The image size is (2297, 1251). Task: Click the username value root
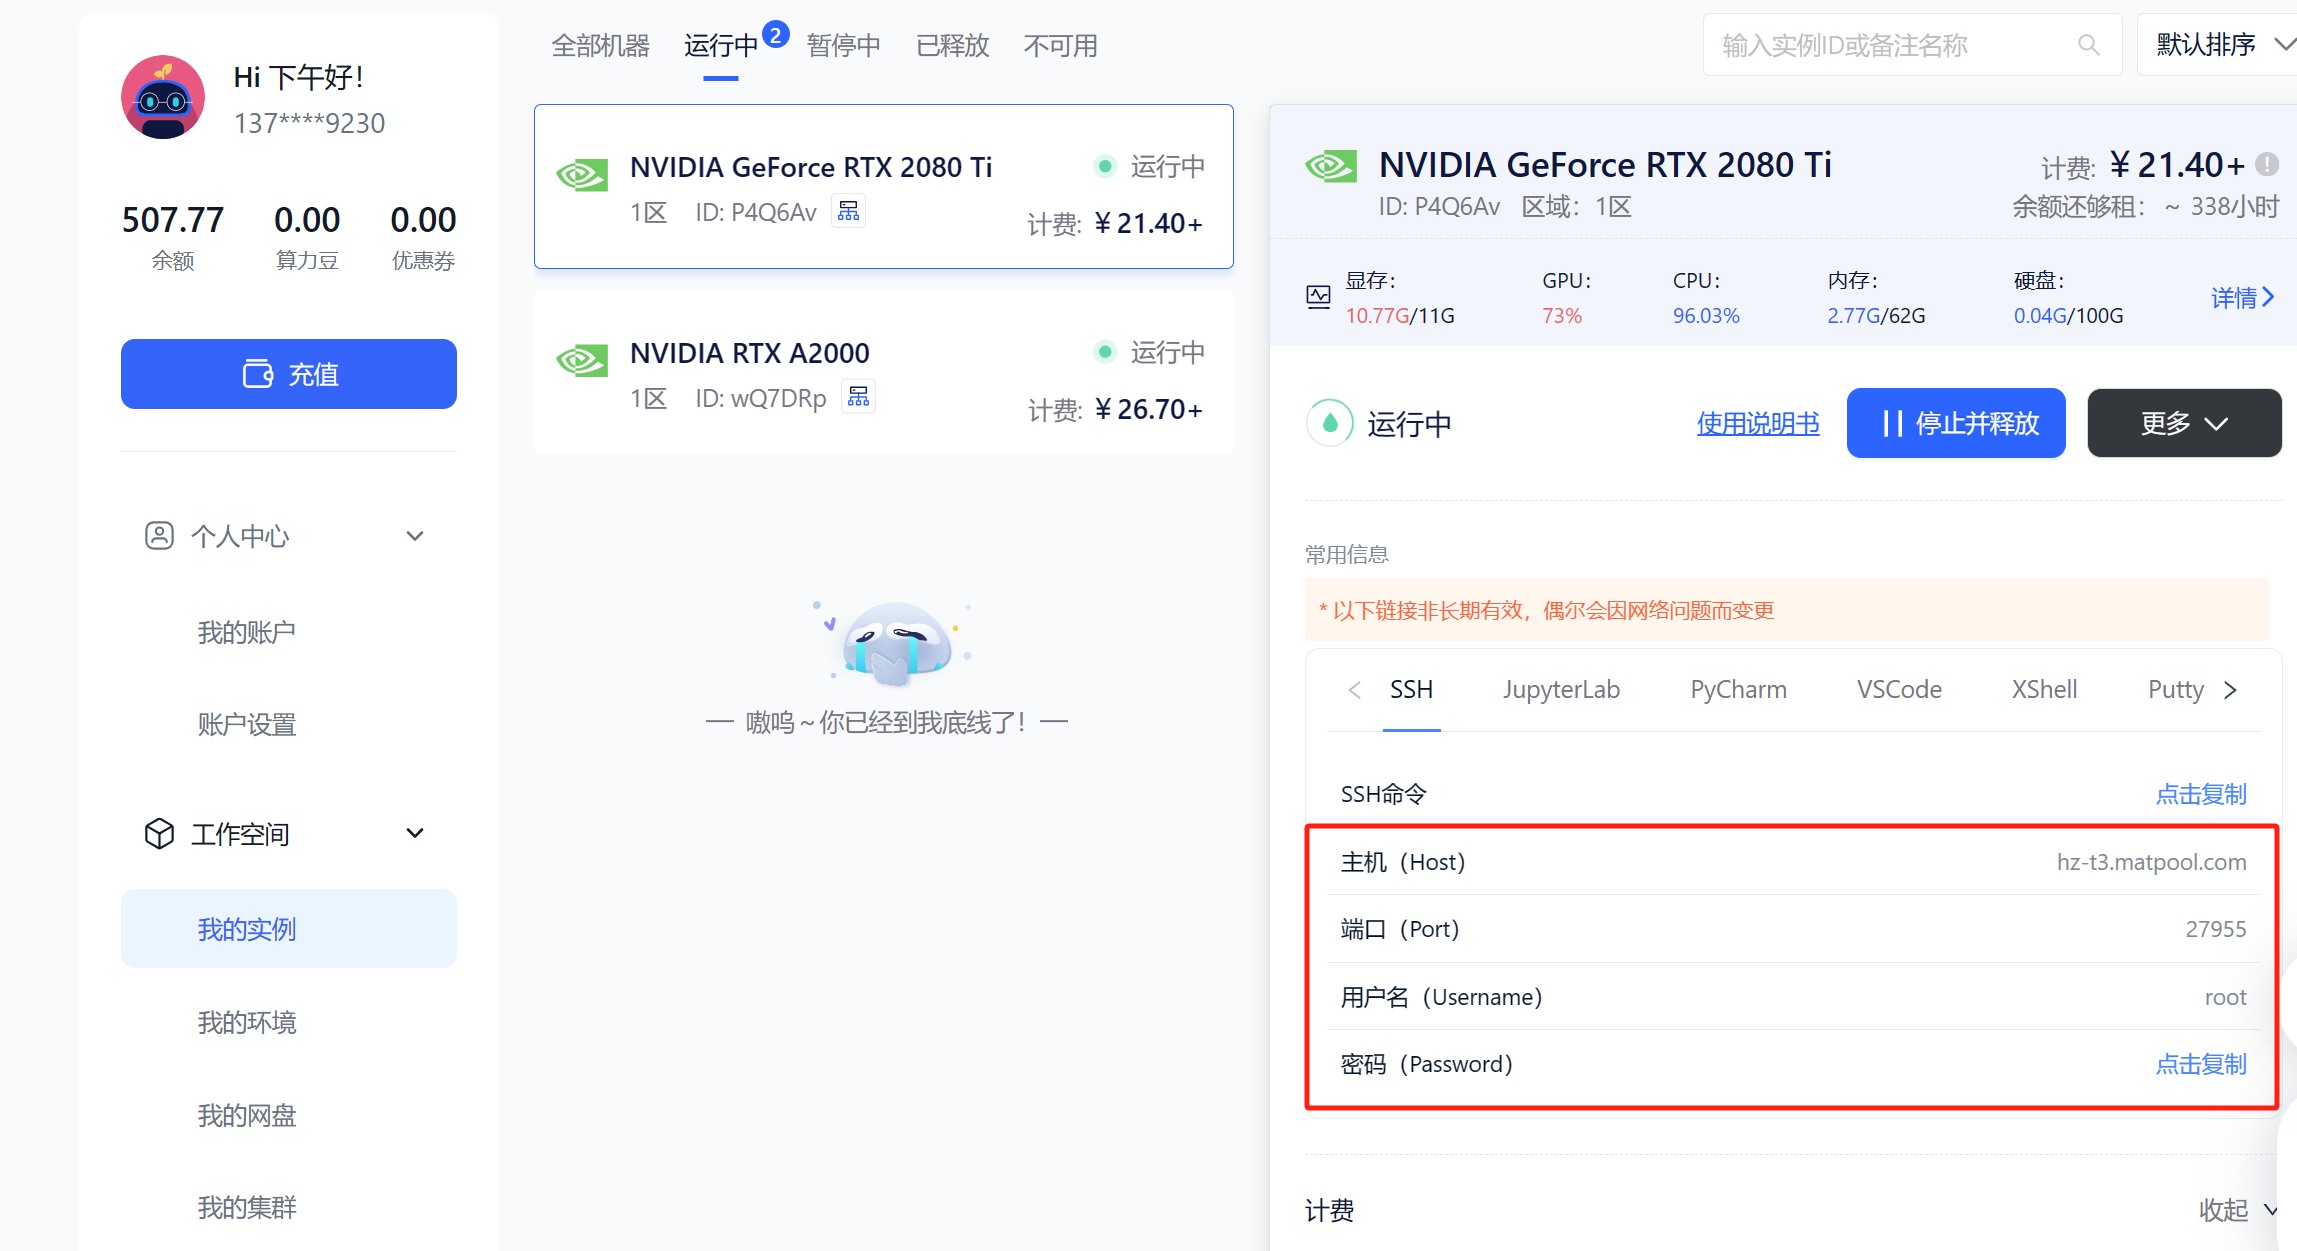[x=2226, y=997]
